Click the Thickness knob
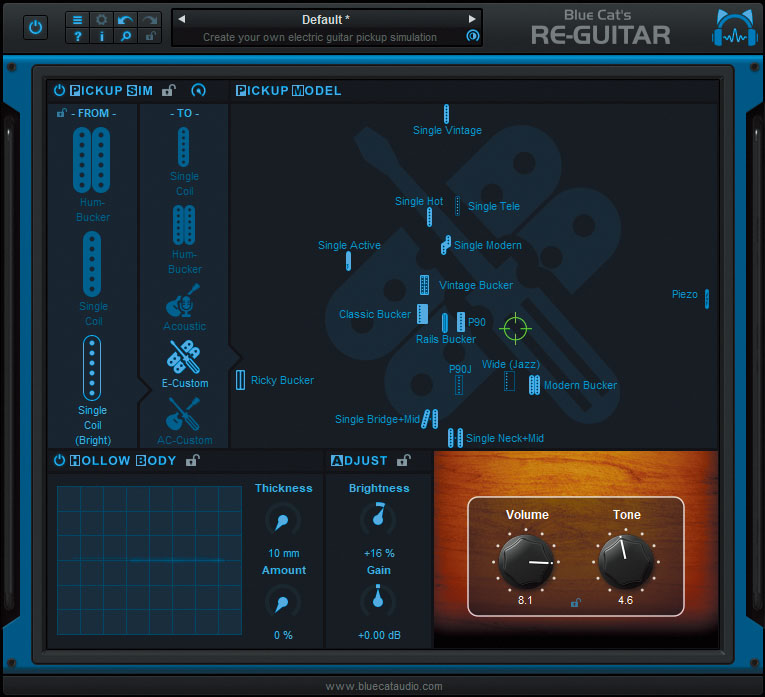765x697 pixels. coord(282,521)
